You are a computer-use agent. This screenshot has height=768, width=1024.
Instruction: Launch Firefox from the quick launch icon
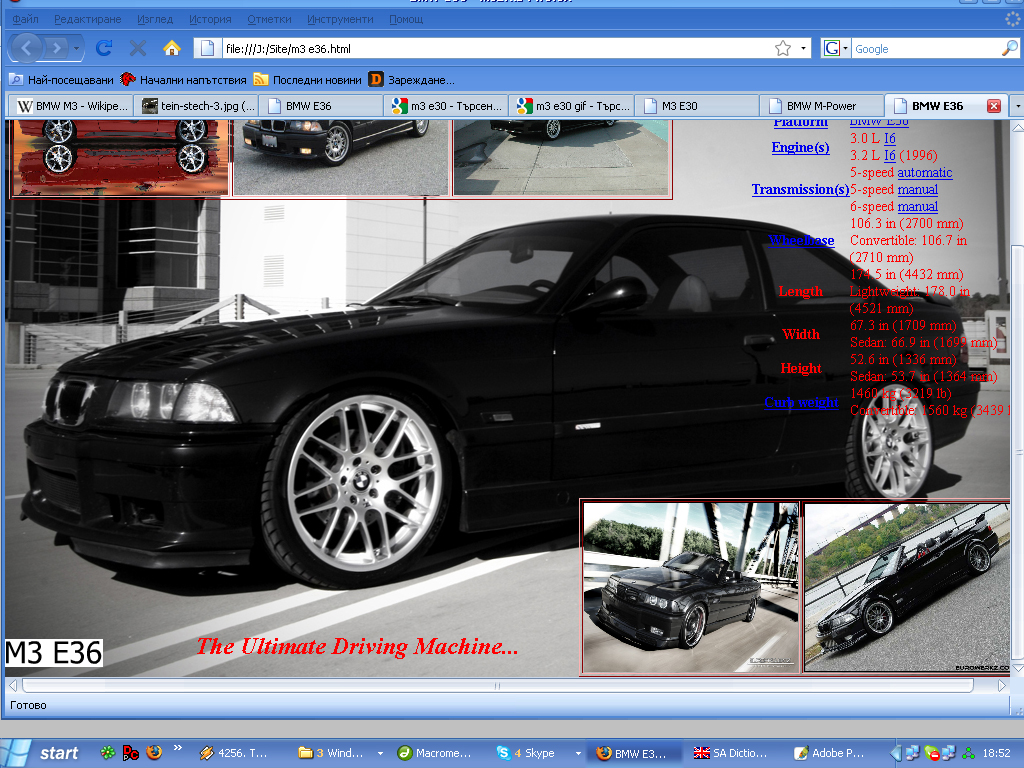(x=154, y=752)
